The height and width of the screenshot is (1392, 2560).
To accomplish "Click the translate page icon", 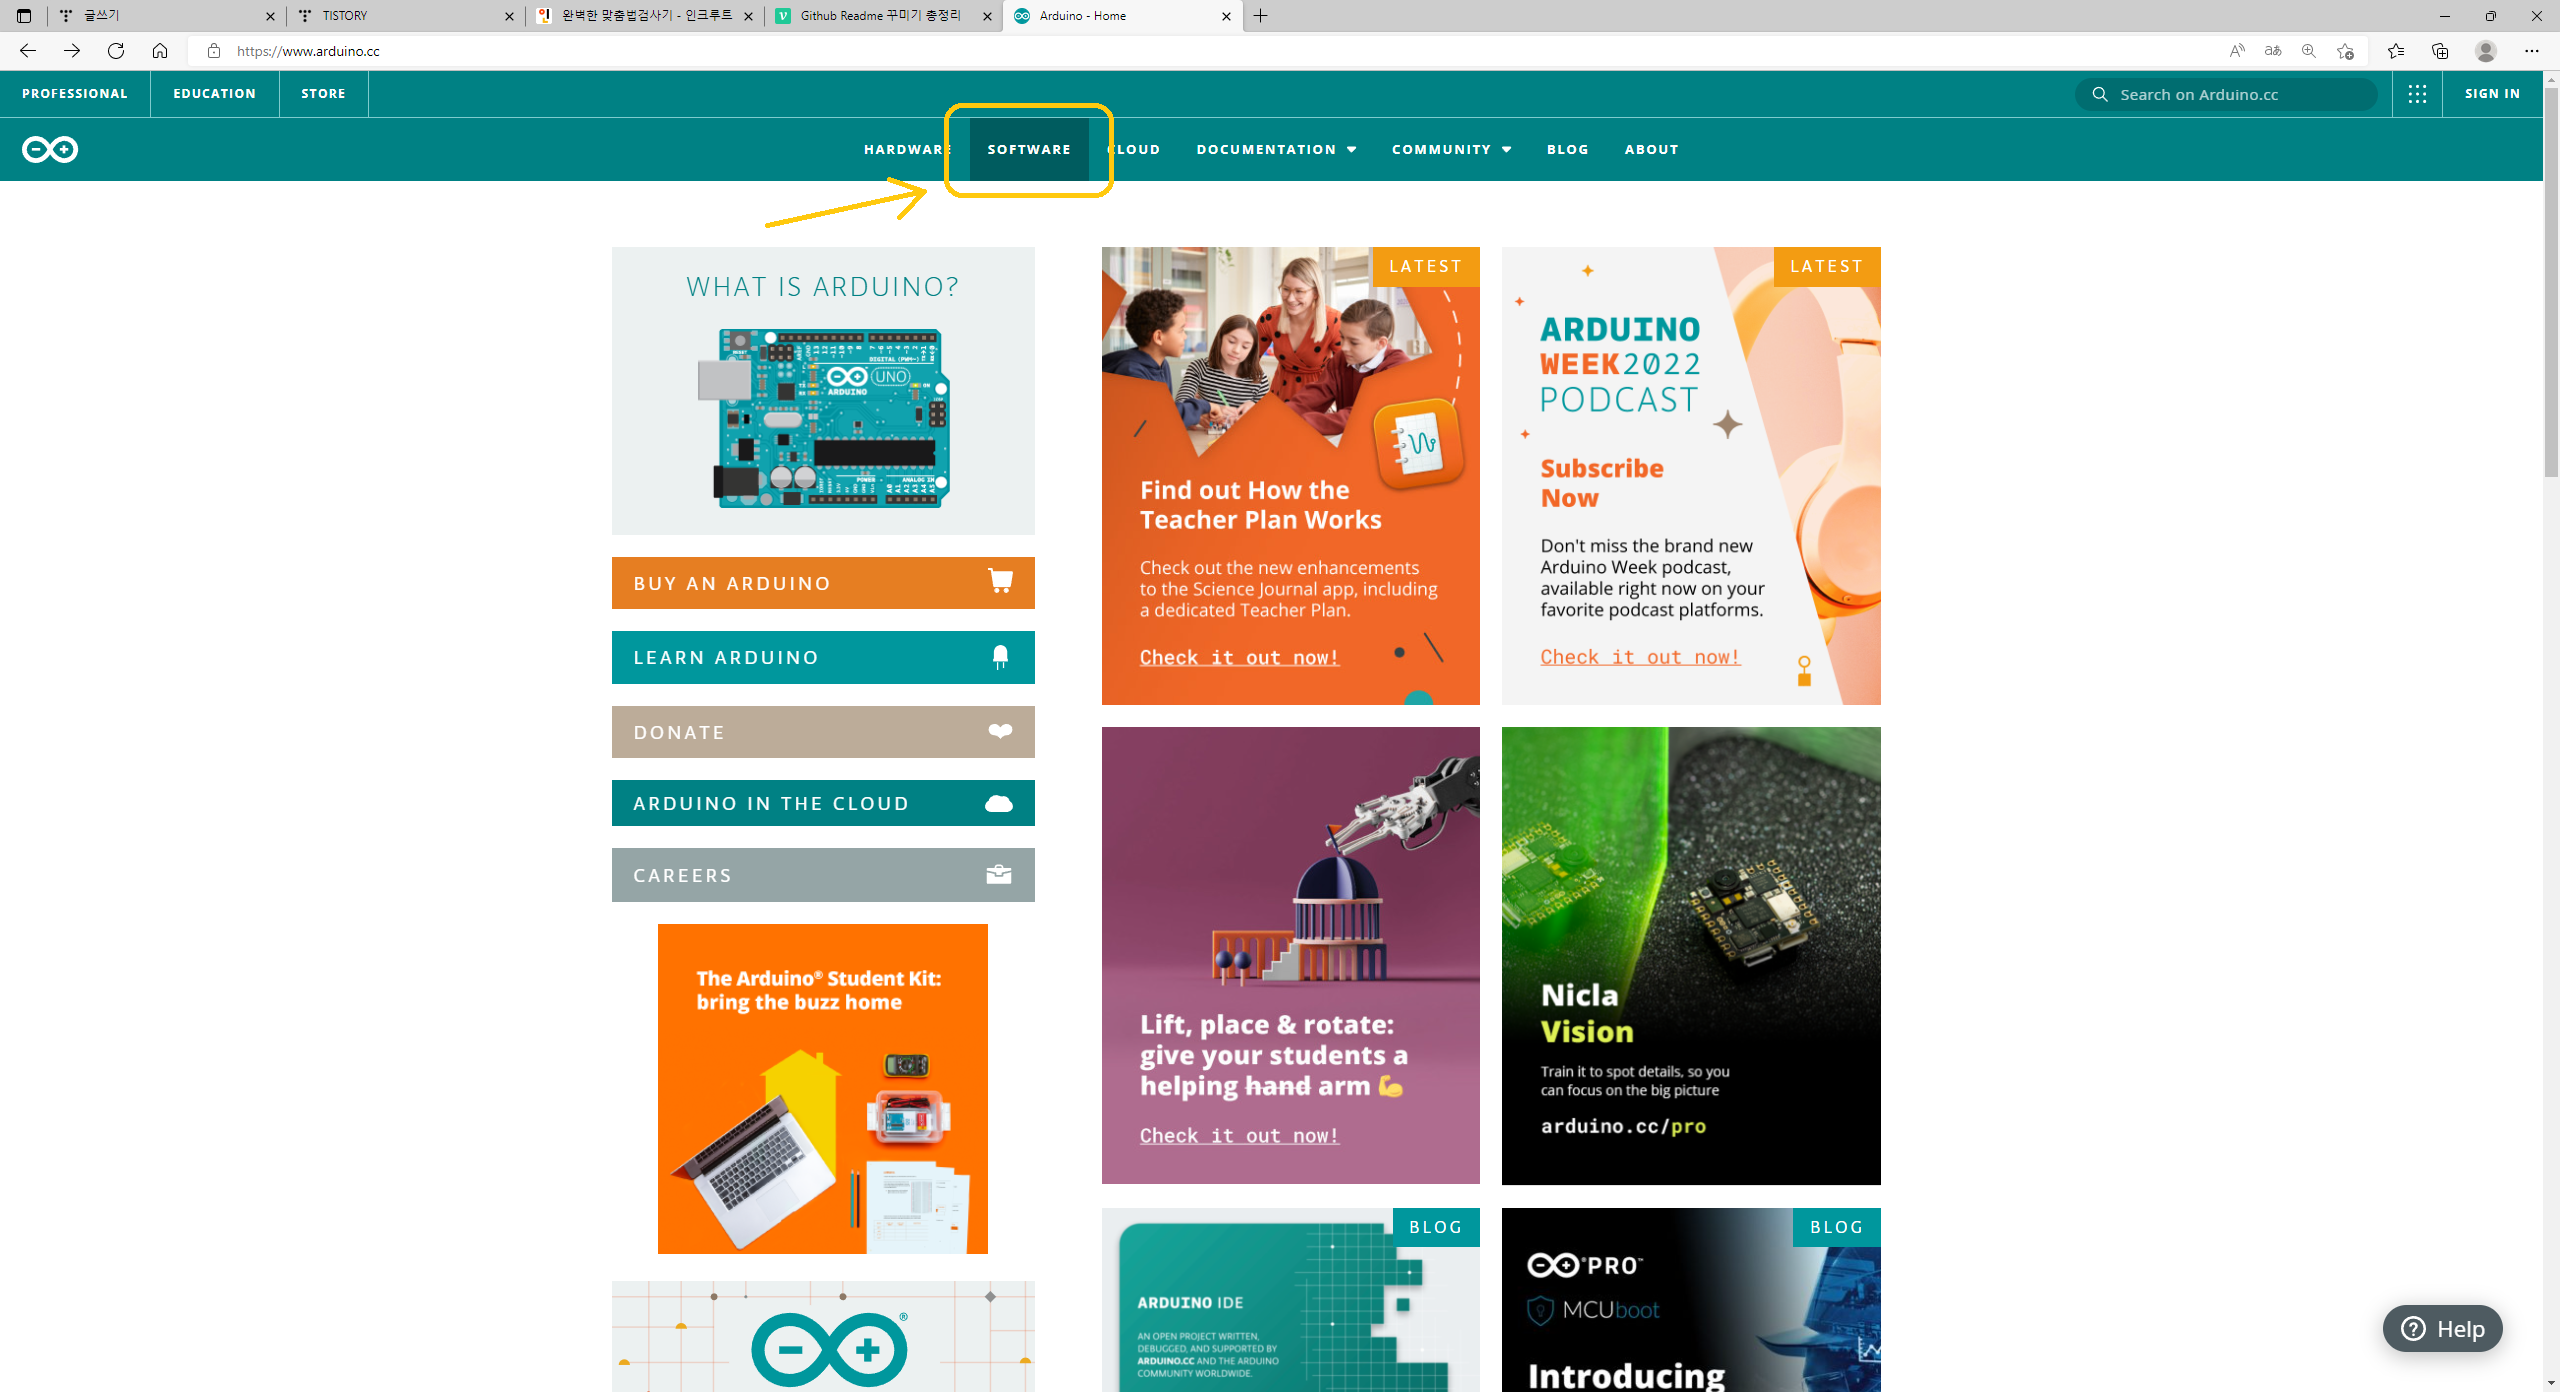I will coord(2272,51).
